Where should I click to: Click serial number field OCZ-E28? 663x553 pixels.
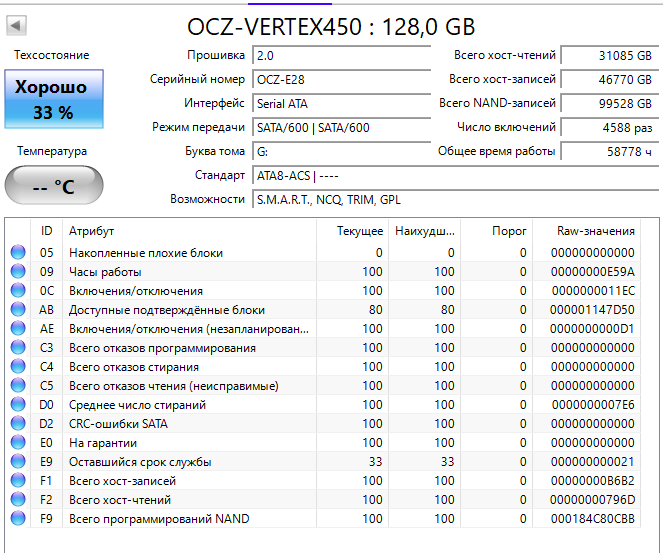pyautogui.click(x=342, y=79)
